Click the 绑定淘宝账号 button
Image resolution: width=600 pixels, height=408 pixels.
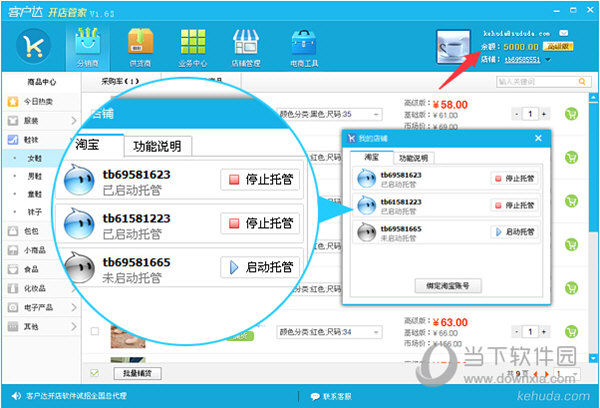(448, 286)
